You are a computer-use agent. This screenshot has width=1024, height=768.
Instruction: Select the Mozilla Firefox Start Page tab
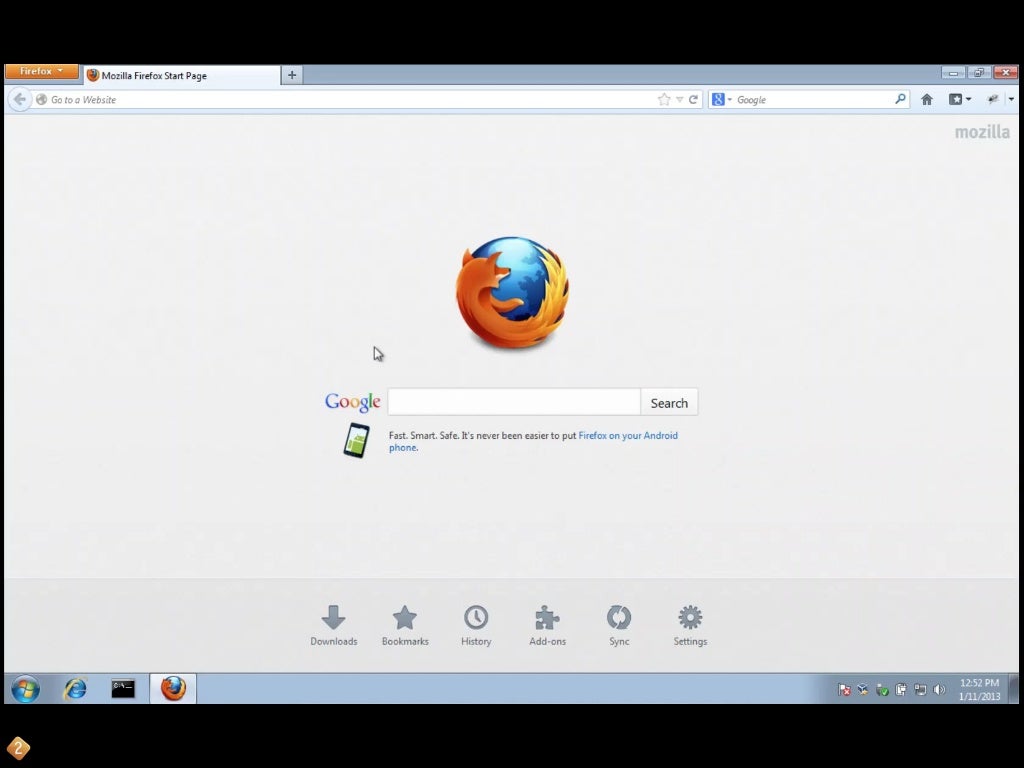point(182,75)
